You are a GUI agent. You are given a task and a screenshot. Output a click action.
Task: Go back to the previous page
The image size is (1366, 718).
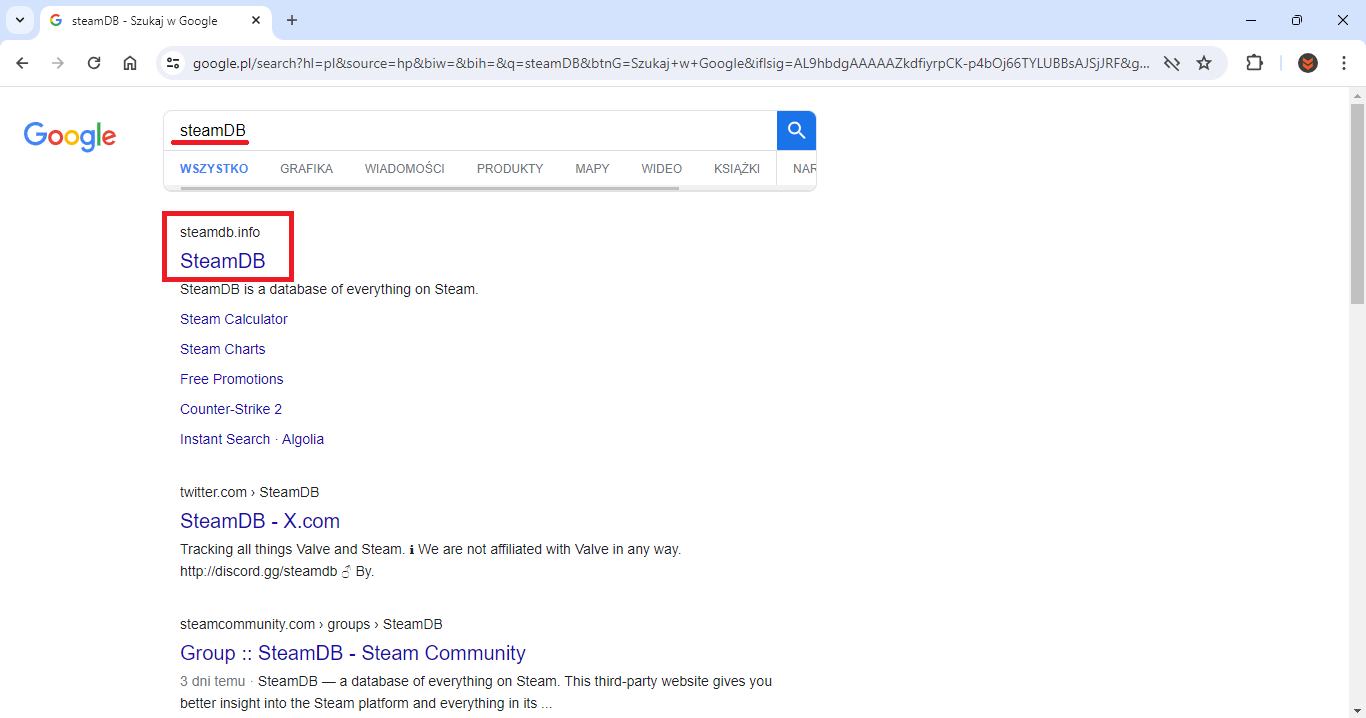click(22, 63)
